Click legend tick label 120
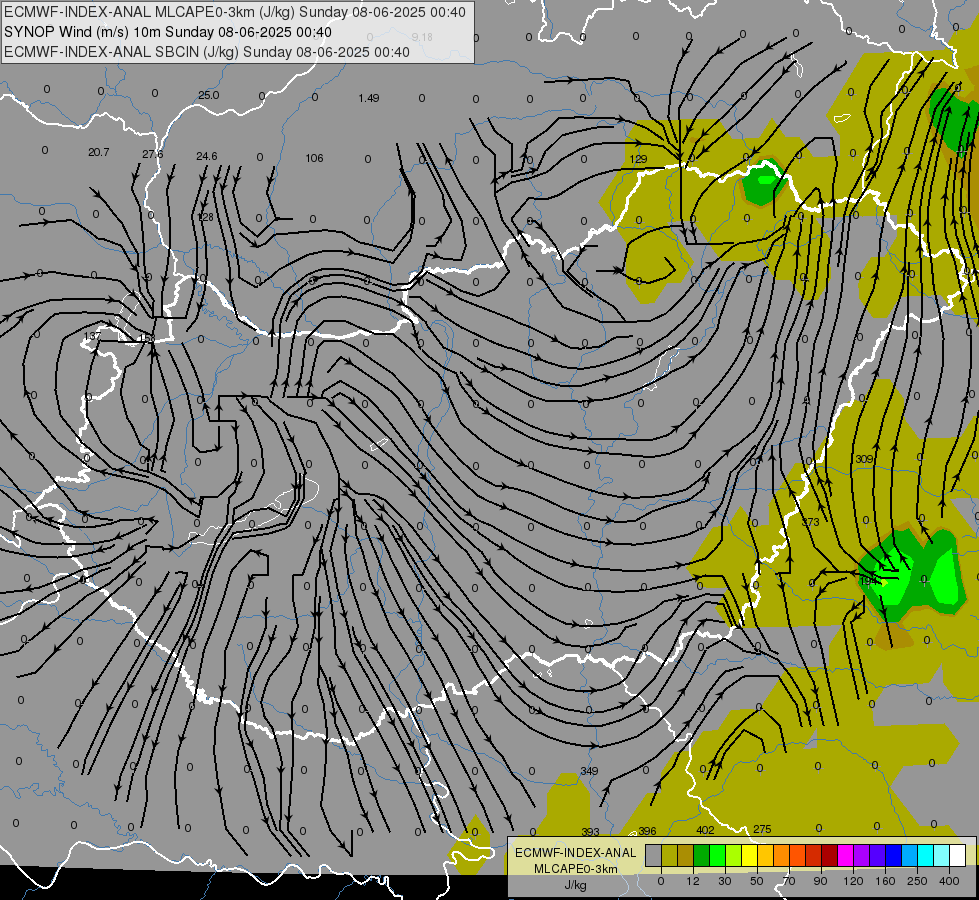This screenshot has width=979, height=900. [853, 881]
